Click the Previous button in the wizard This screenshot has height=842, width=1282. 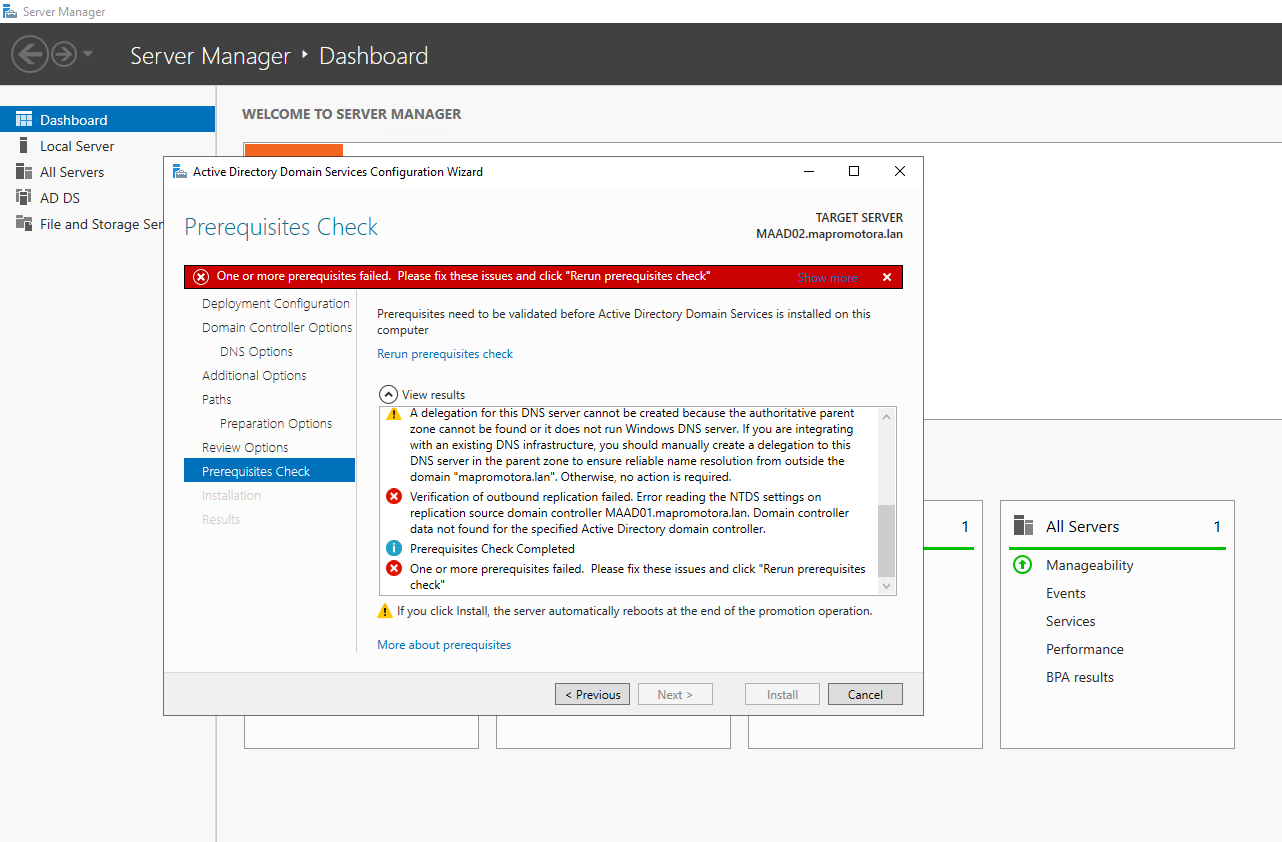coord(593,694)
